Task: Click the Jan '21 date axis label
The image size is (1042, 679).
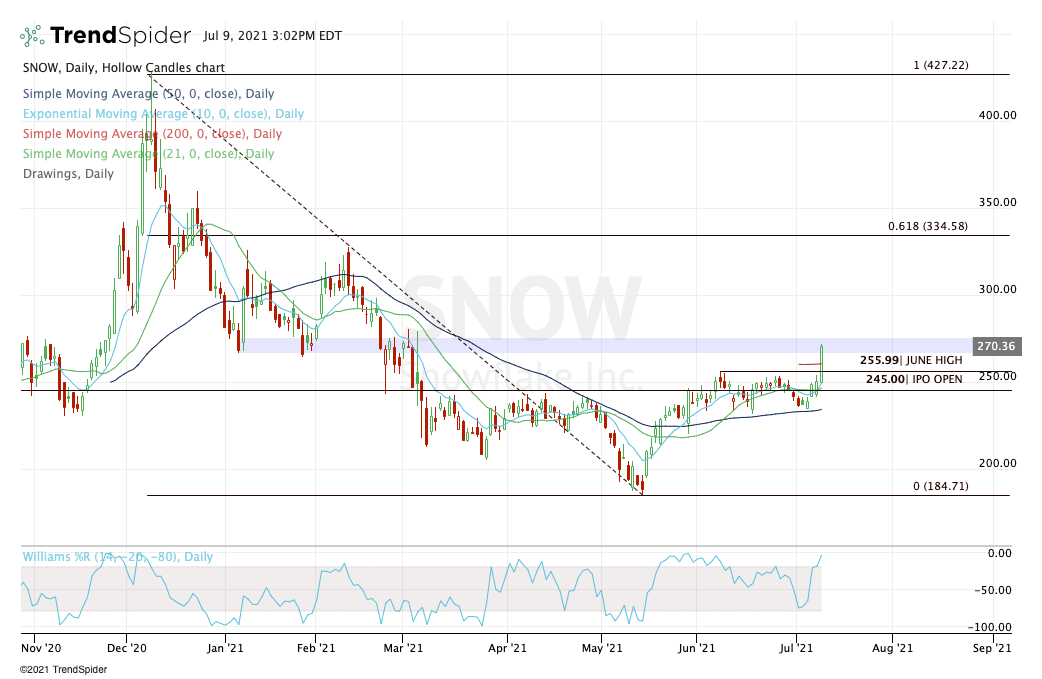Action: tap(226, 648)
